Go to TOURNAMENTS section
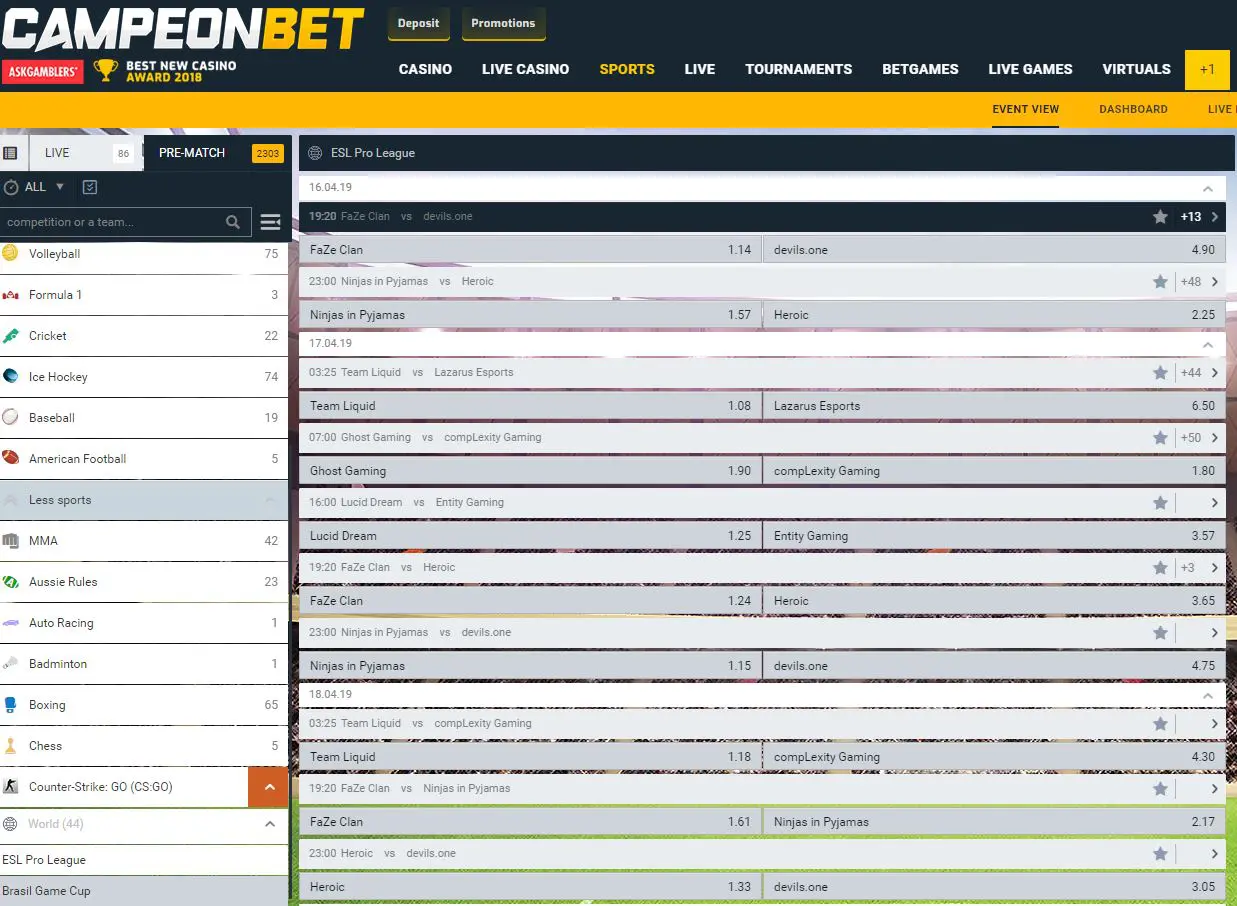 798,69
